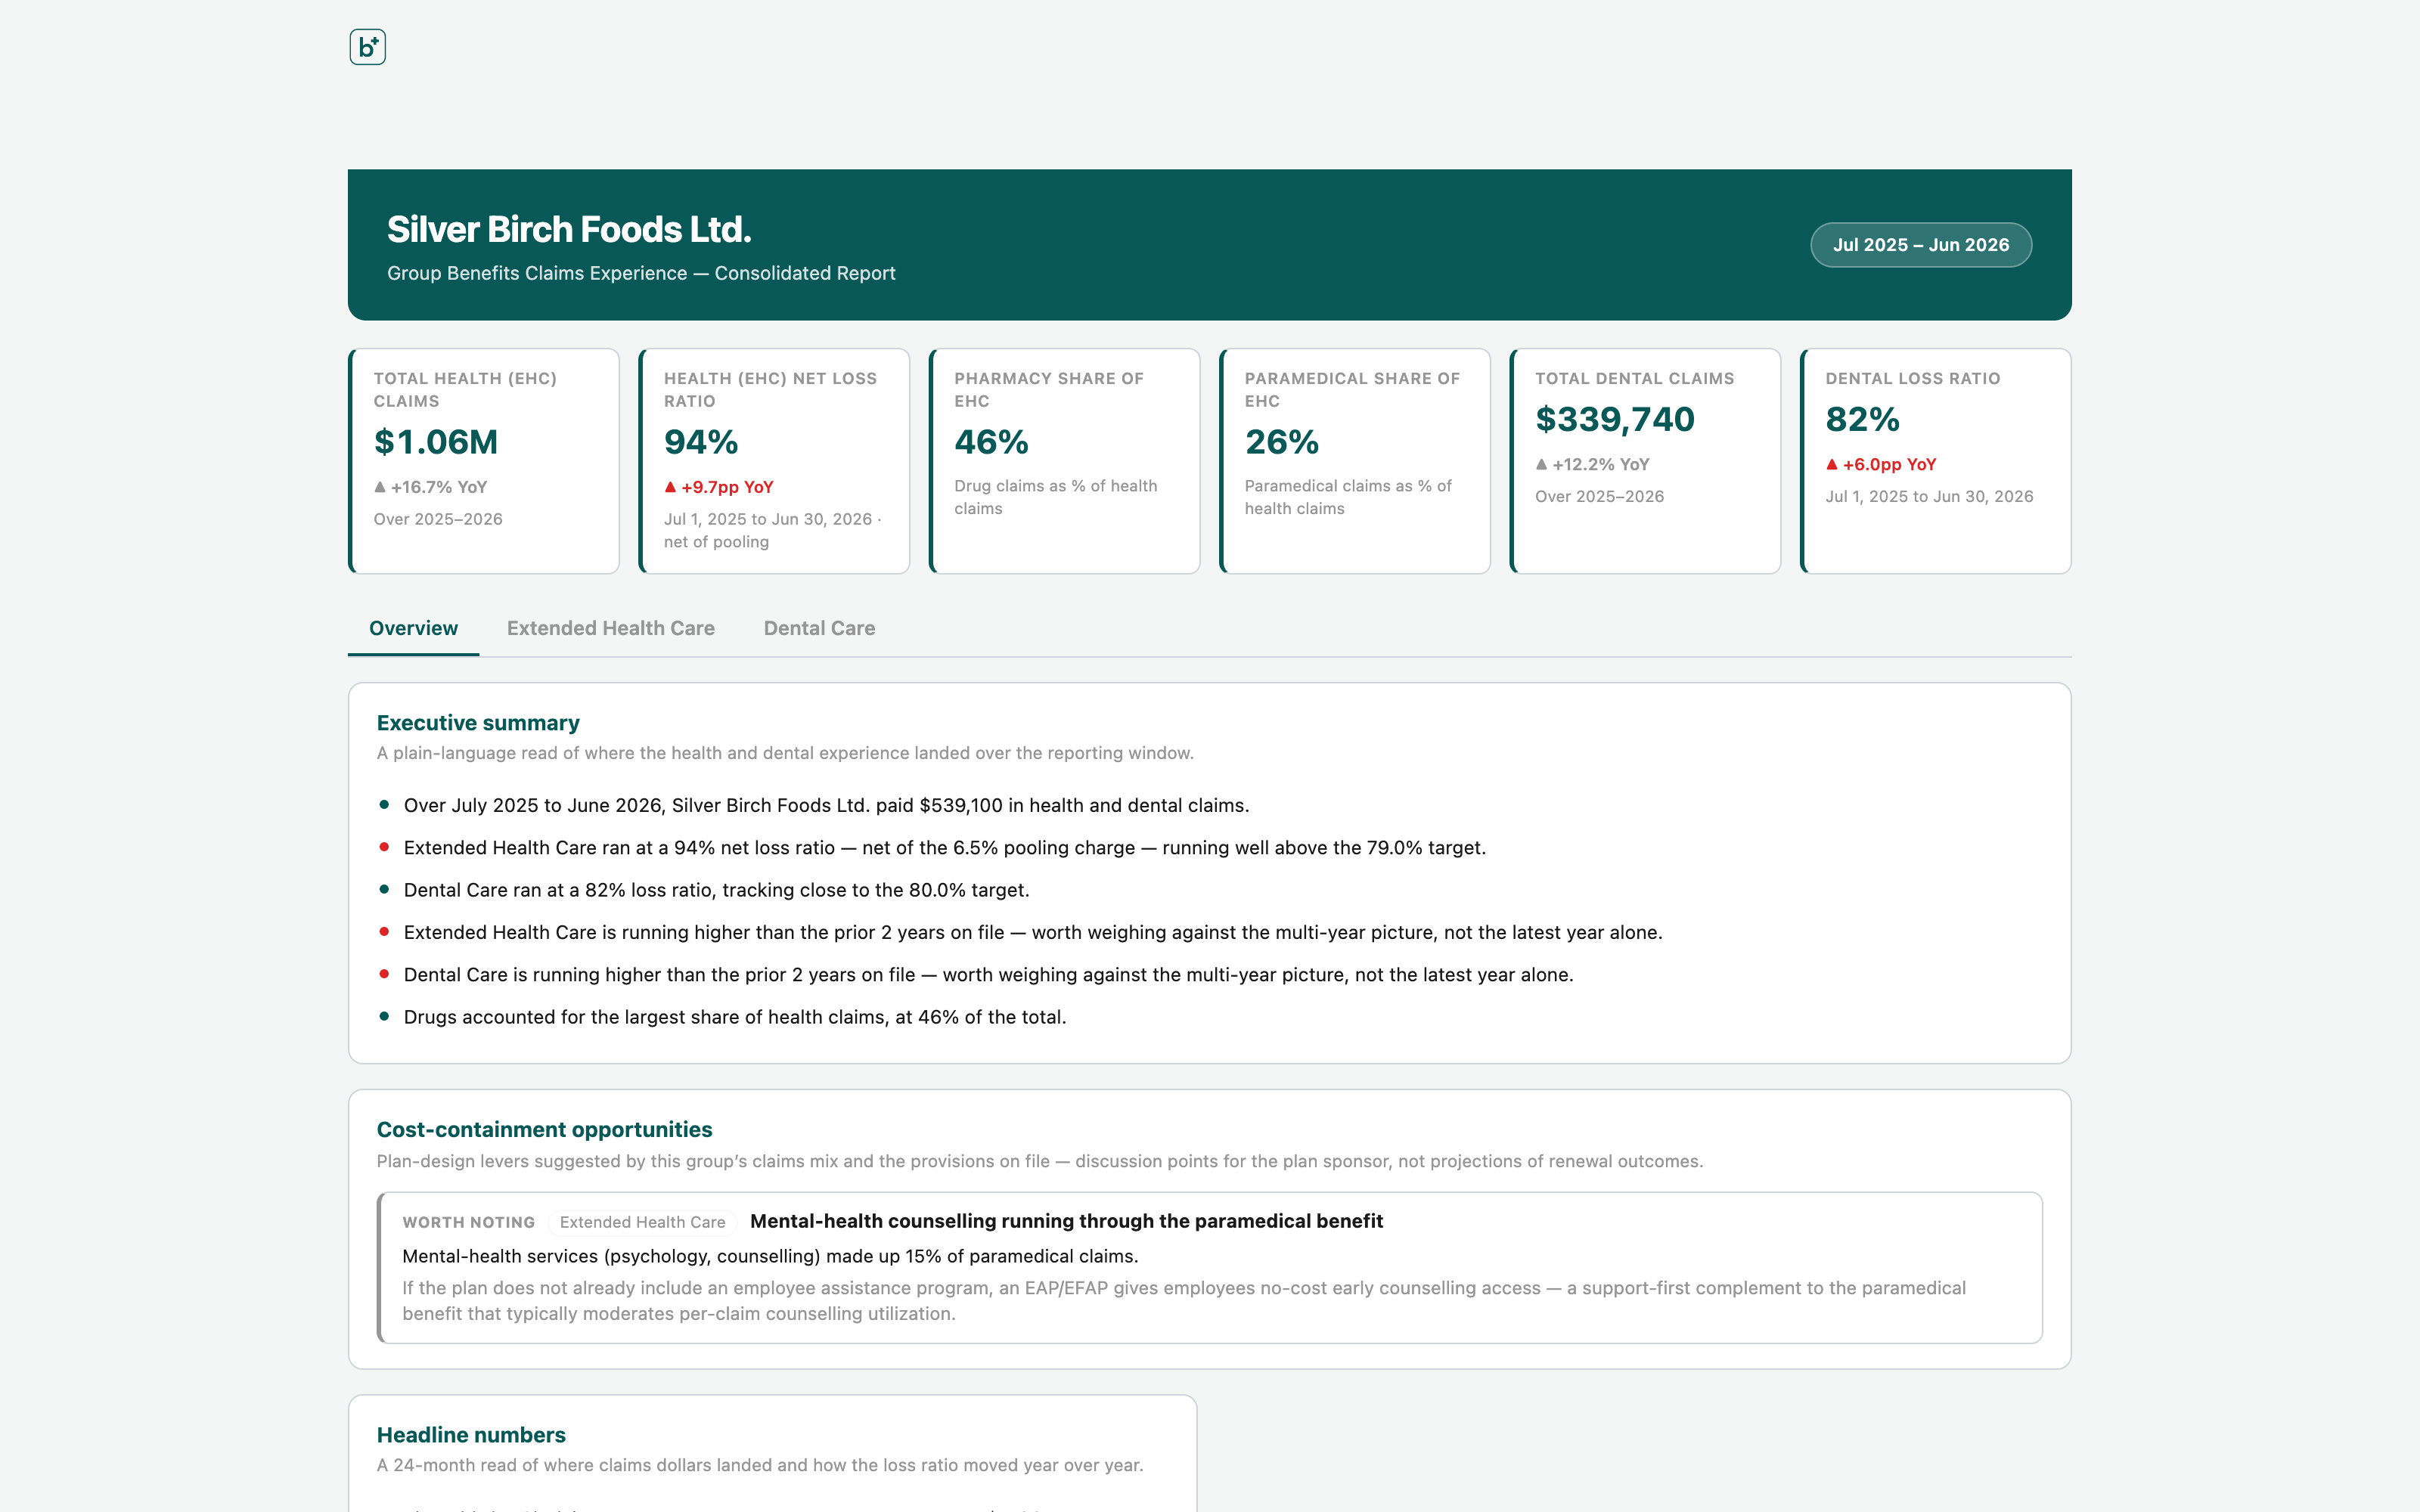The width and height of the screenshot is (2420, 1512).
Task: Click the grey triangle beside +16.7% YoY
Action: 380,487
